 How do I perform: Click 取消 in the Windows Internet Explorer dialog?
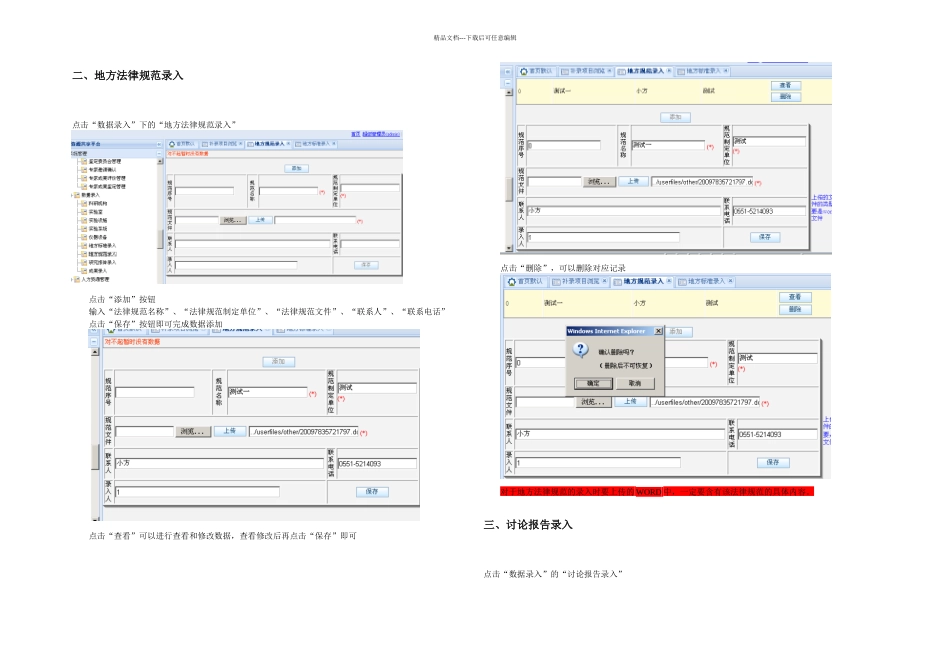pyautogui.click(x=635, y=384)
